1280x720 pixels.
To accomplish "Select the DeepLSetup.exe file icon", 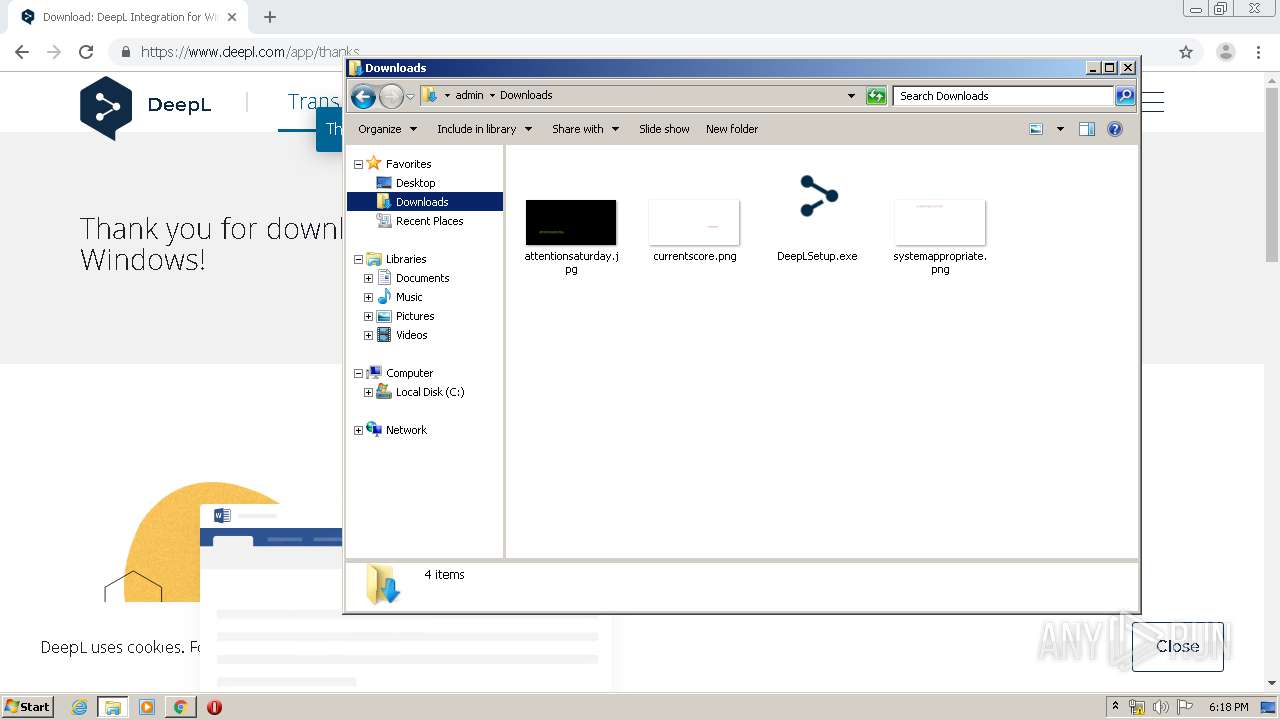I will [x=818, y=196].
